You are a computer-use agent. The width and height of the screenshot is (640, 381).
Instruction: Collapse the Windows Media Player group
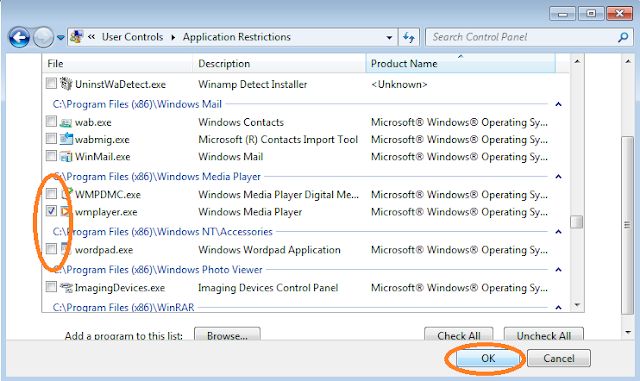[558, 177]
